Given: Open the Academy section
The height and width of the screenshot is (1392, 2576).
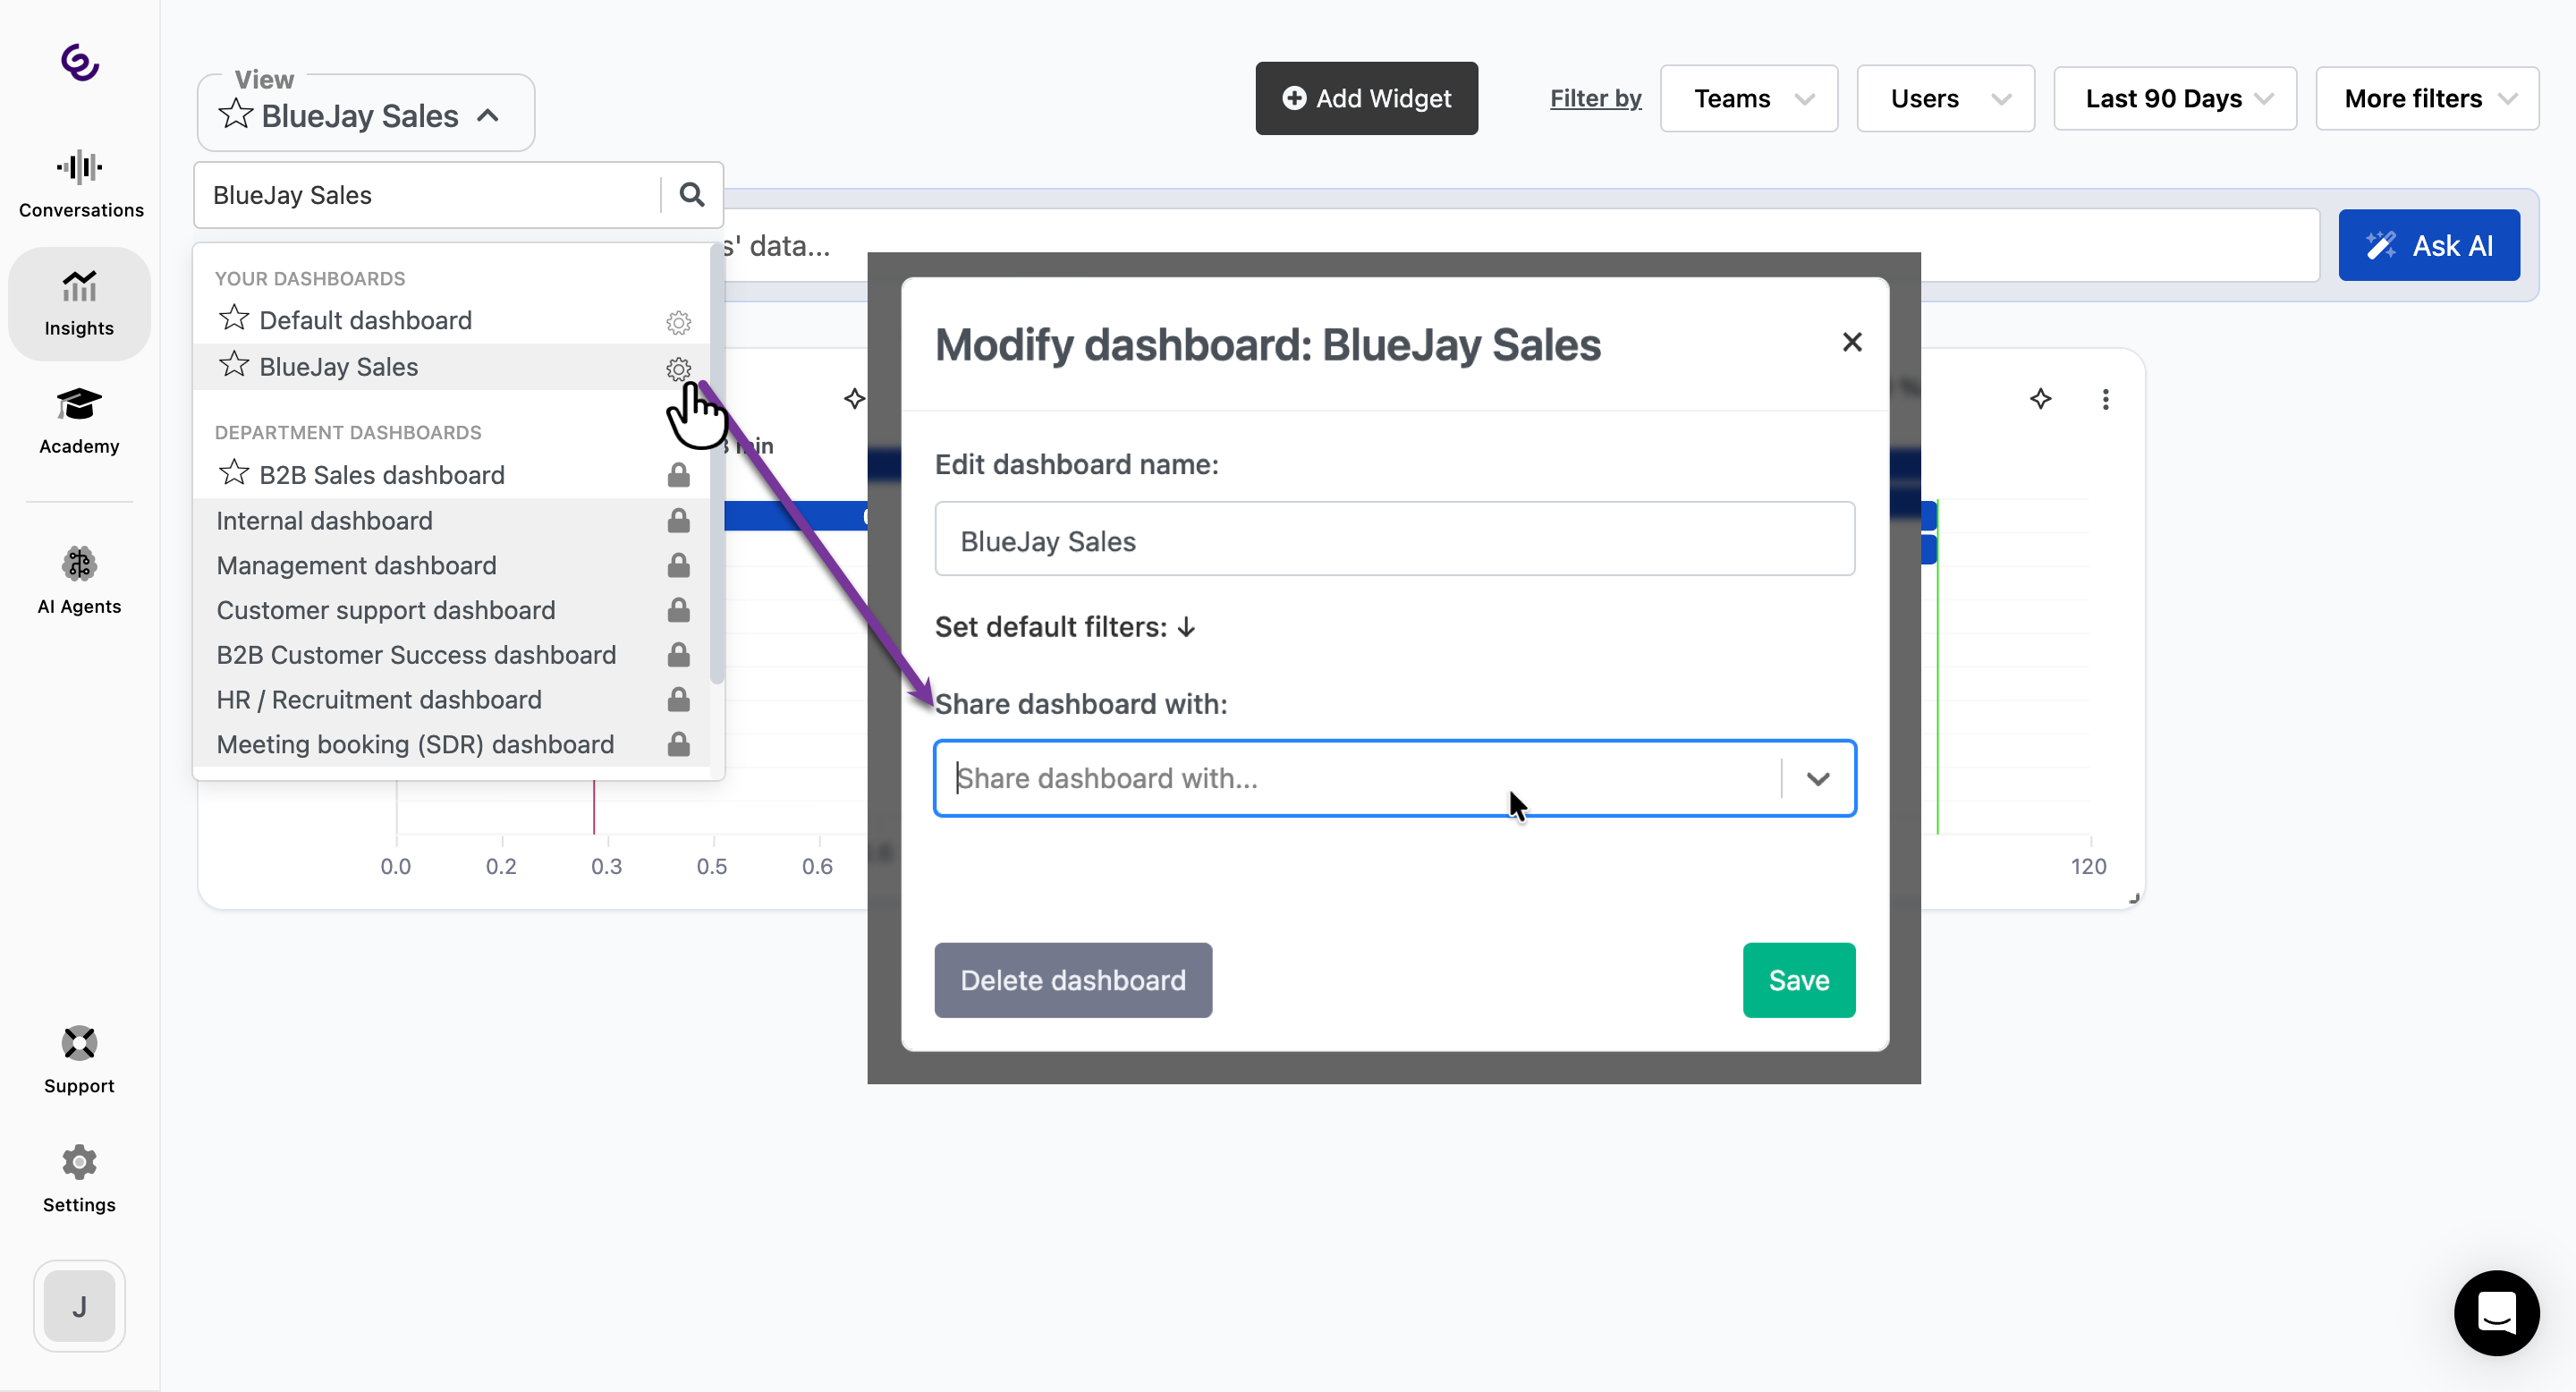Looking at the screenshot, I should tap(79, 420).
